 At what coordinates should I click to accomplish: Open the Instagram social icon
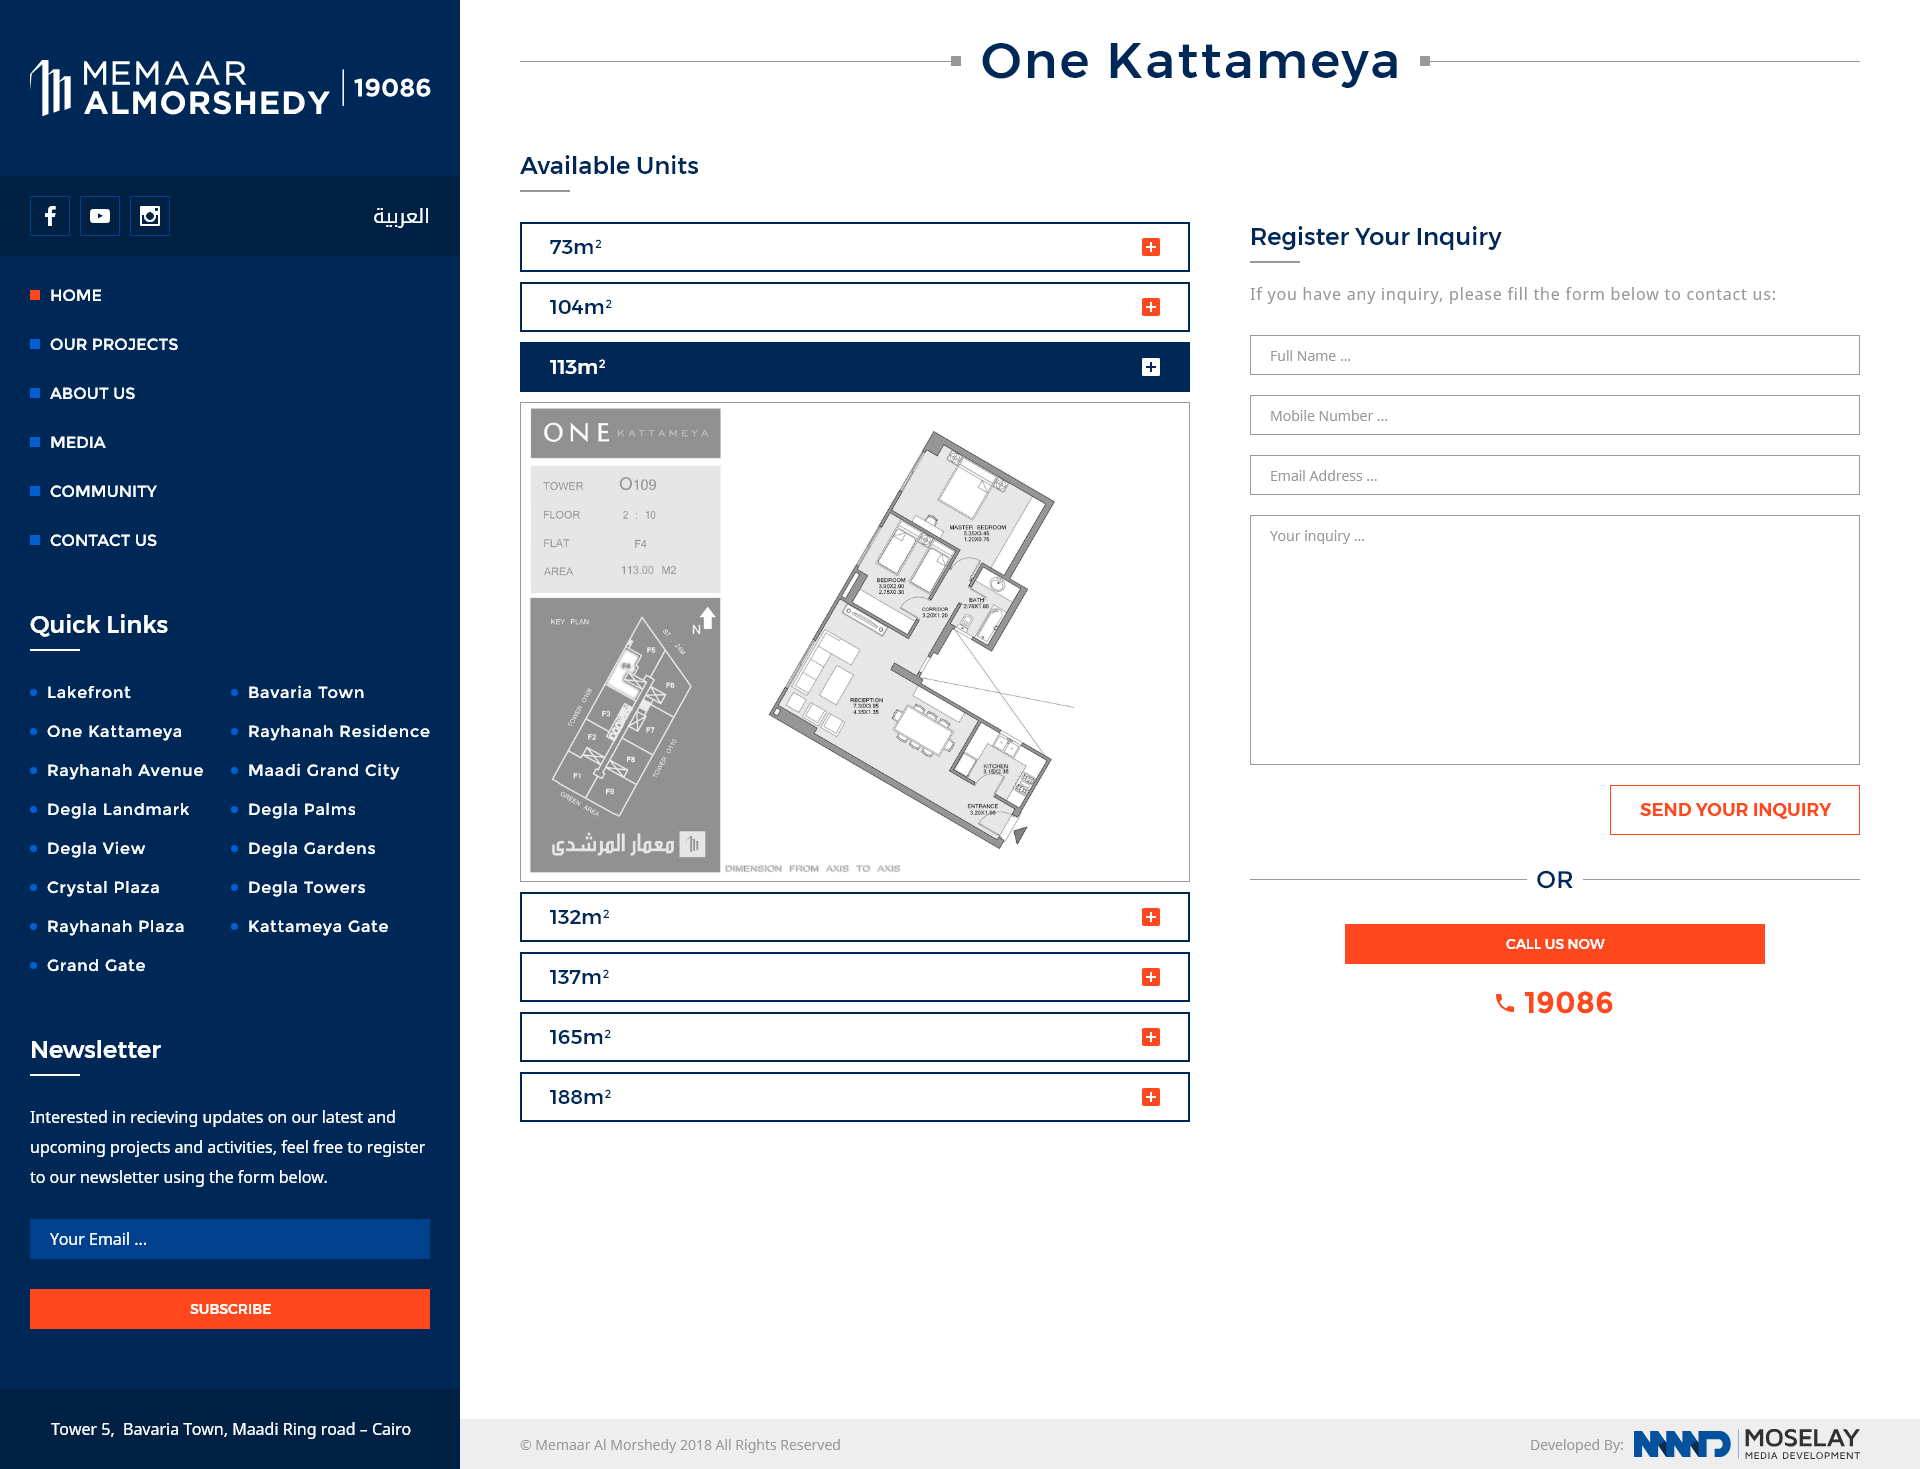tap(150, 216)
